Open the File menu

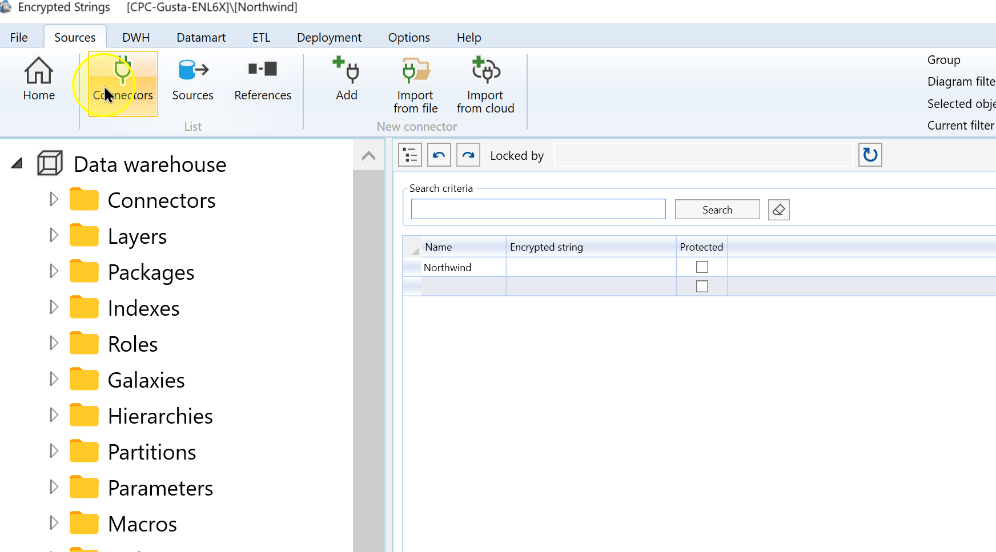pyautogui.click(x=19, y=37)
